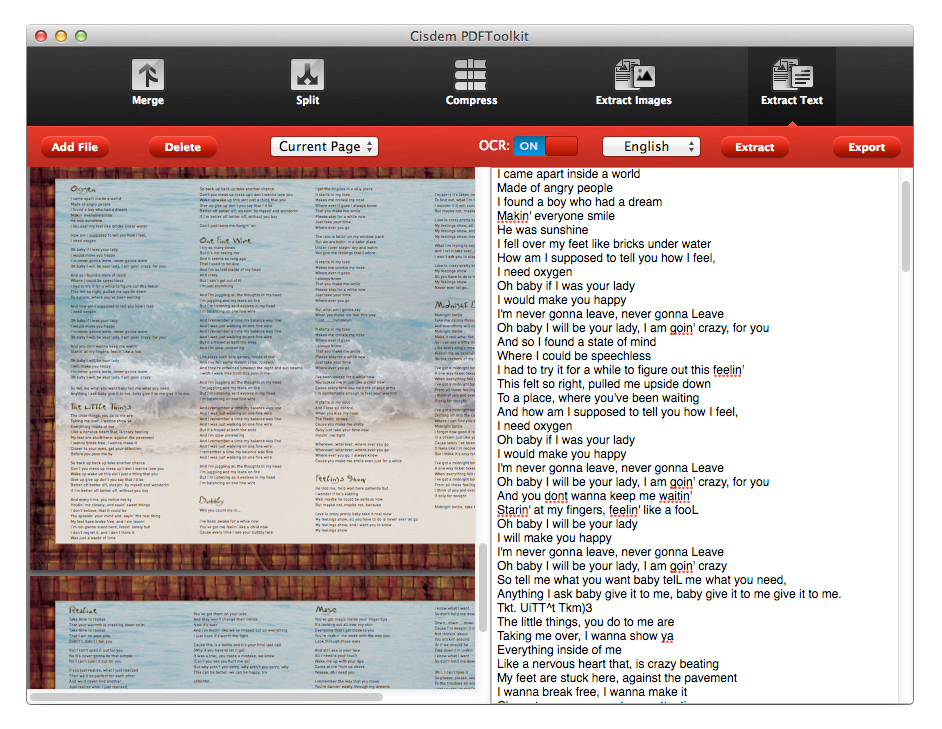Select the Split tool

point(307,82)
